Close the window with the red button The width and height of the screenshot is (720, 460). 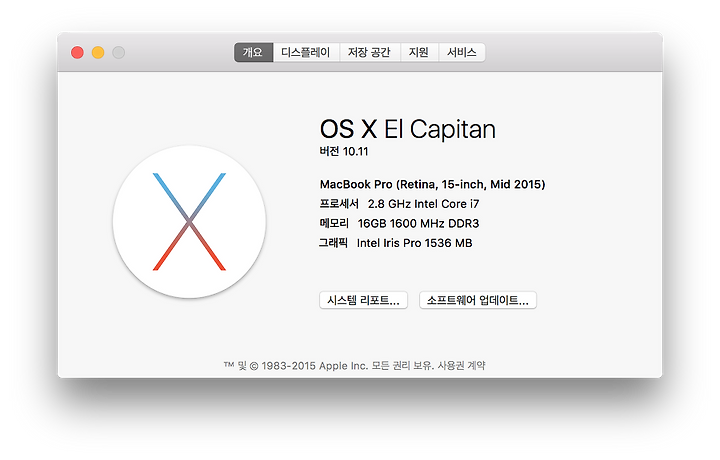77,52
